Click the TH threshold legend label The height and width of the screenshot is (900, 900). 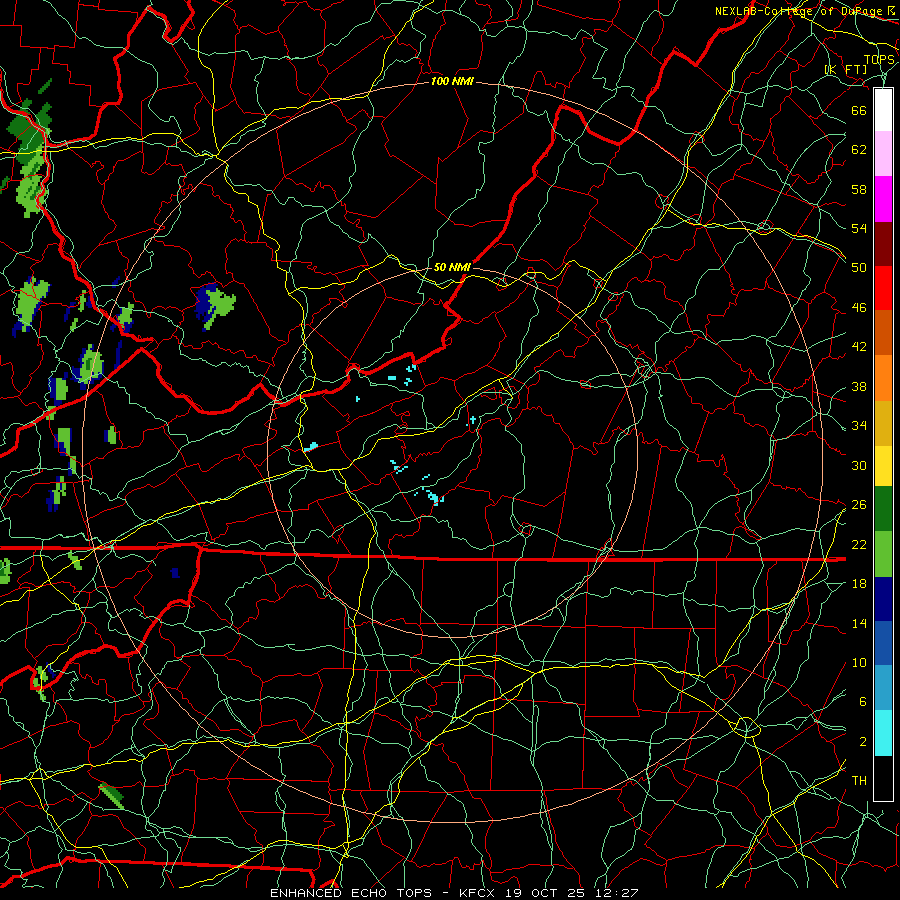coord(859,781)
